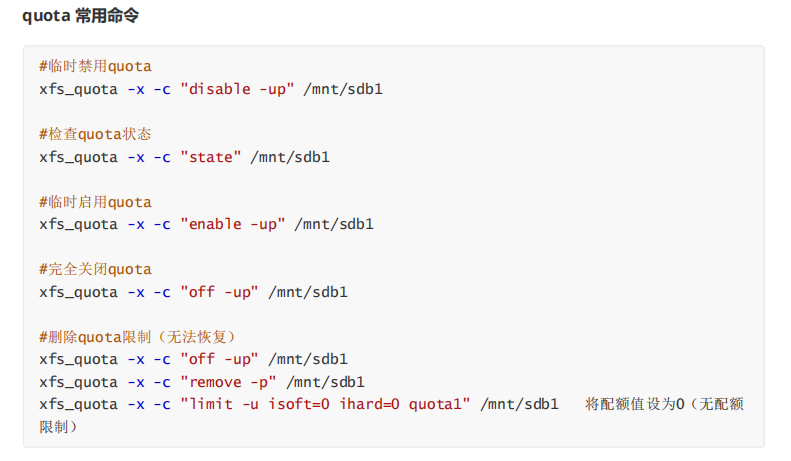
Task: Click the heading "quota 常用命令"
Action: tap(80, 16)
